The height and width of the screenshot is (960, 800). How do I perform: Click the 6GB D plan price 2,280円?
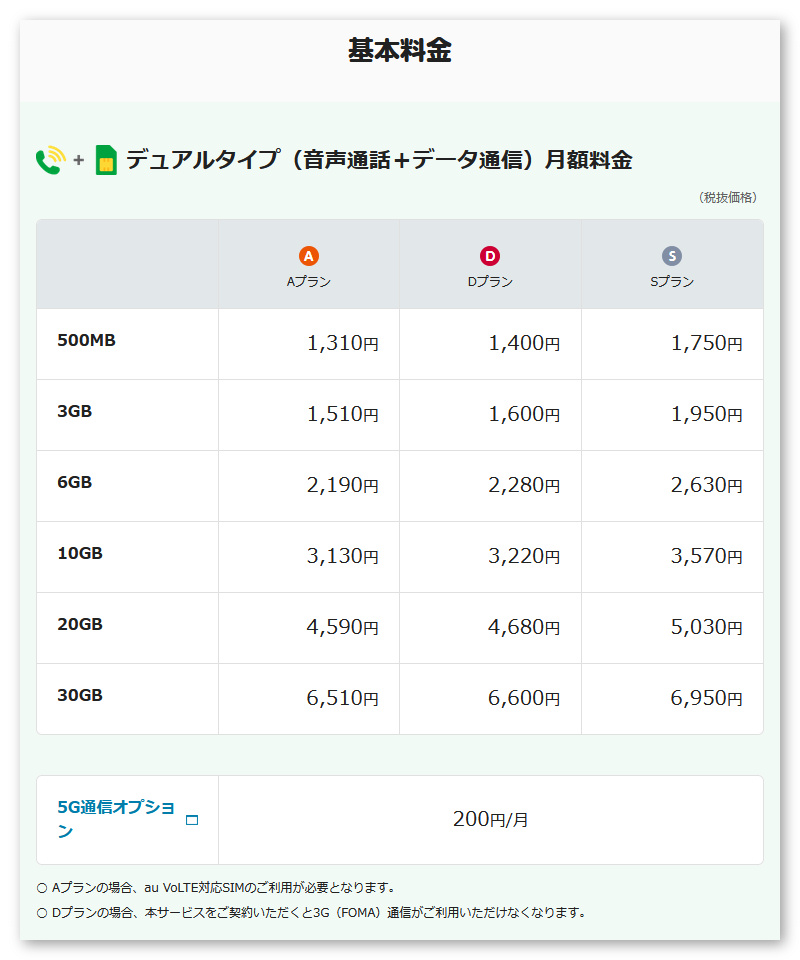(524, 485)
